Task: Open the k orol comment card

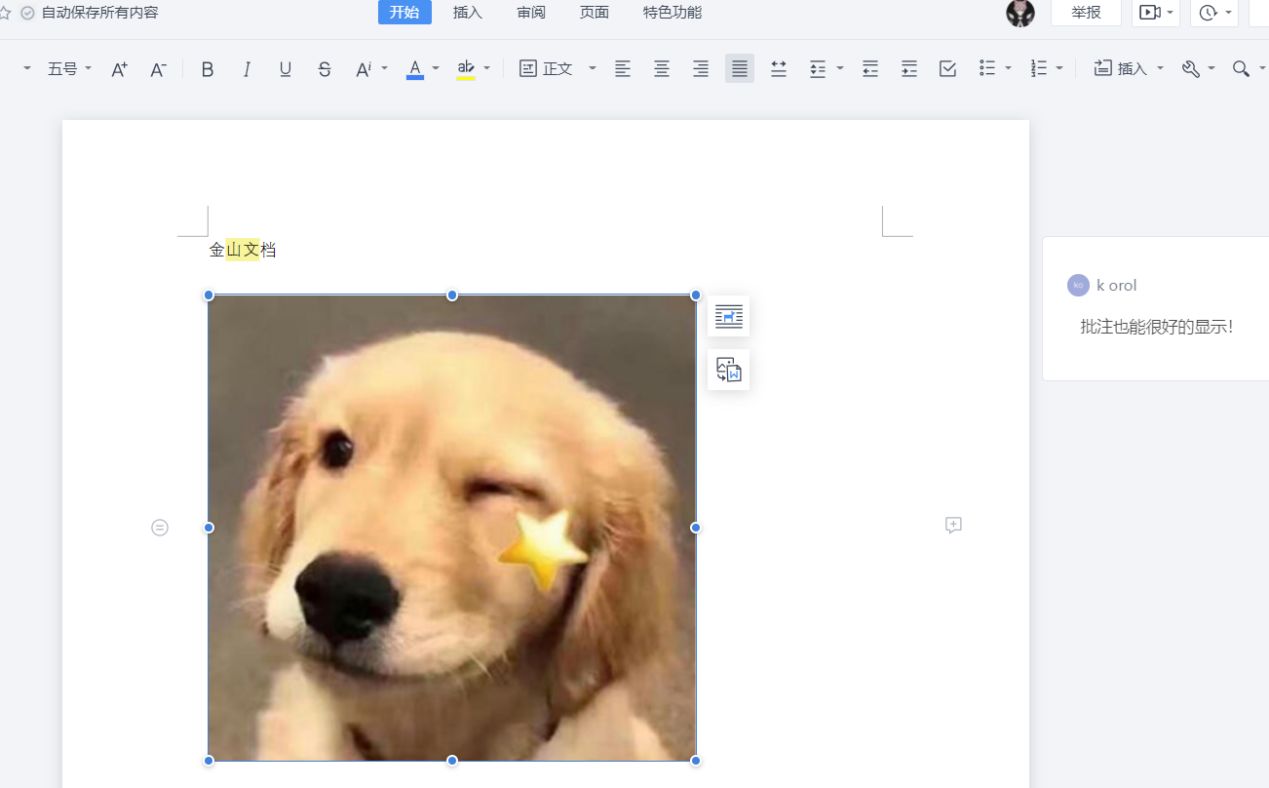Action: 1156,308
